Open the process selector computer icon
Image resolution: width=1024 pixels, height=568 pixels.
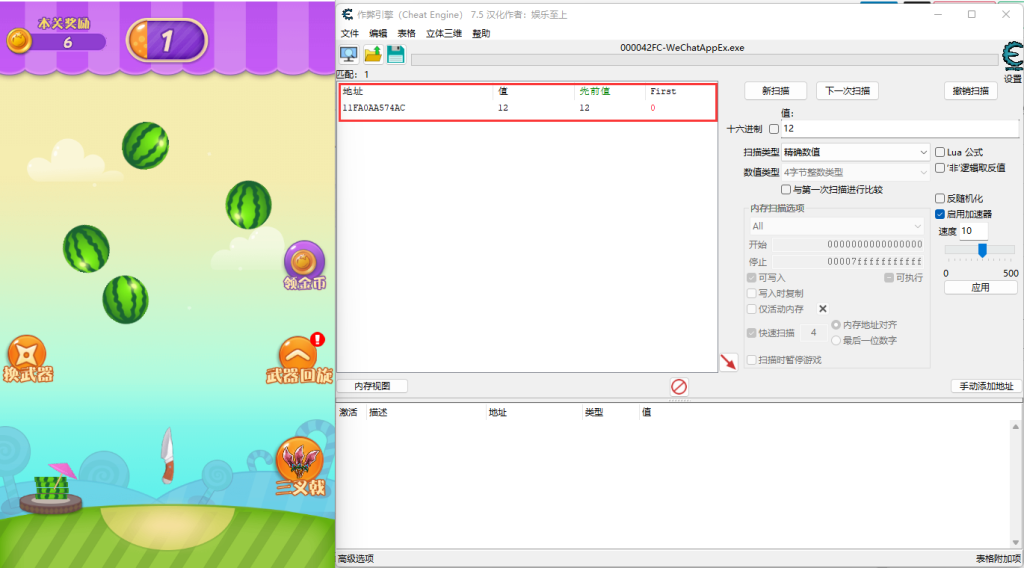click(349, 55)
